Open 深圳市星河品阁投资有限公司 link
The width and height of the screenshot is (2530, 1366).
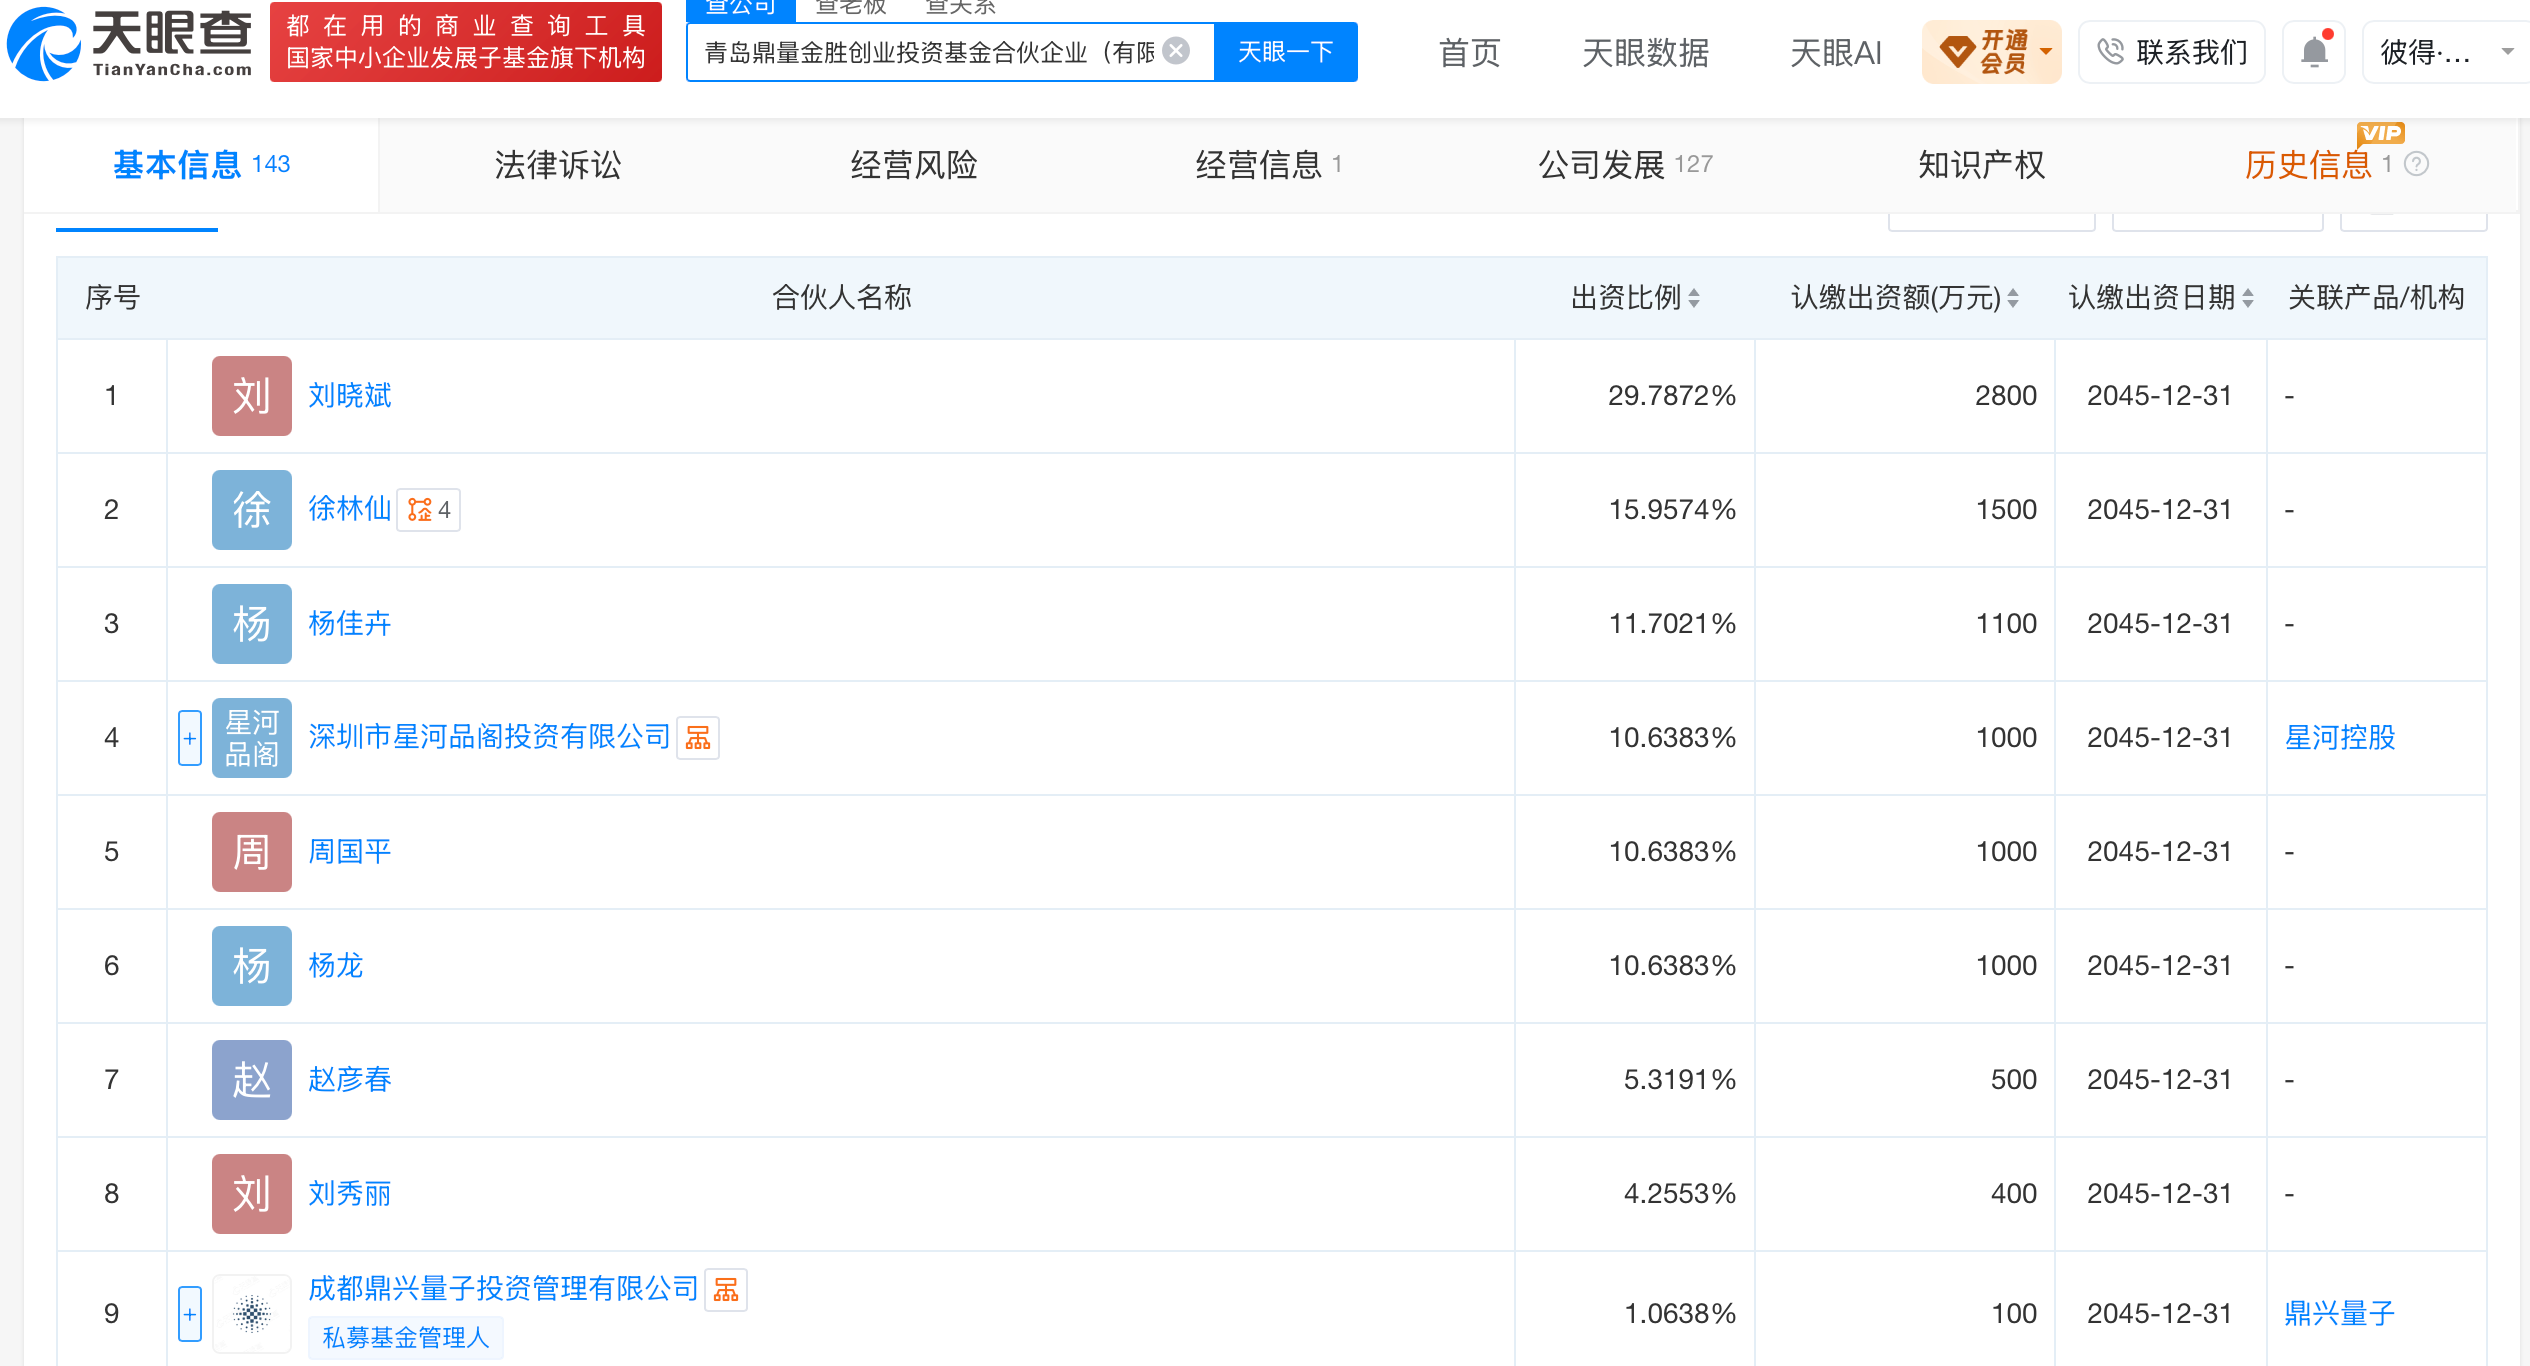[489, 738]
